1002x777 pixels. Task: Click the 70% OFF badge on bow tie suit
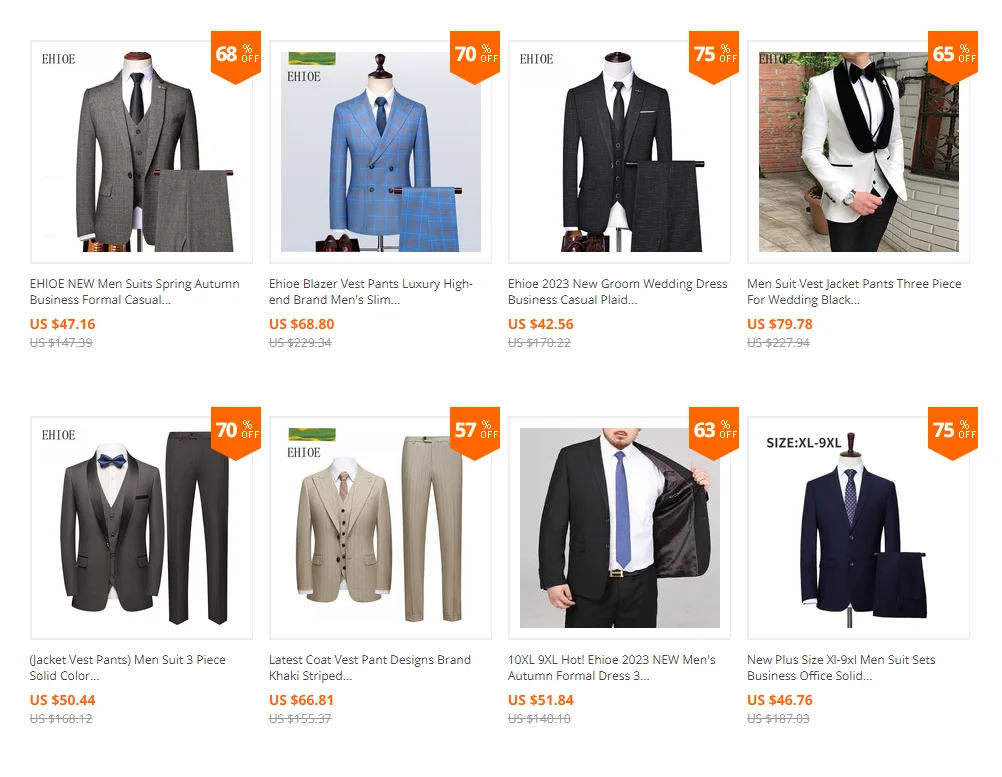[236, 432]
